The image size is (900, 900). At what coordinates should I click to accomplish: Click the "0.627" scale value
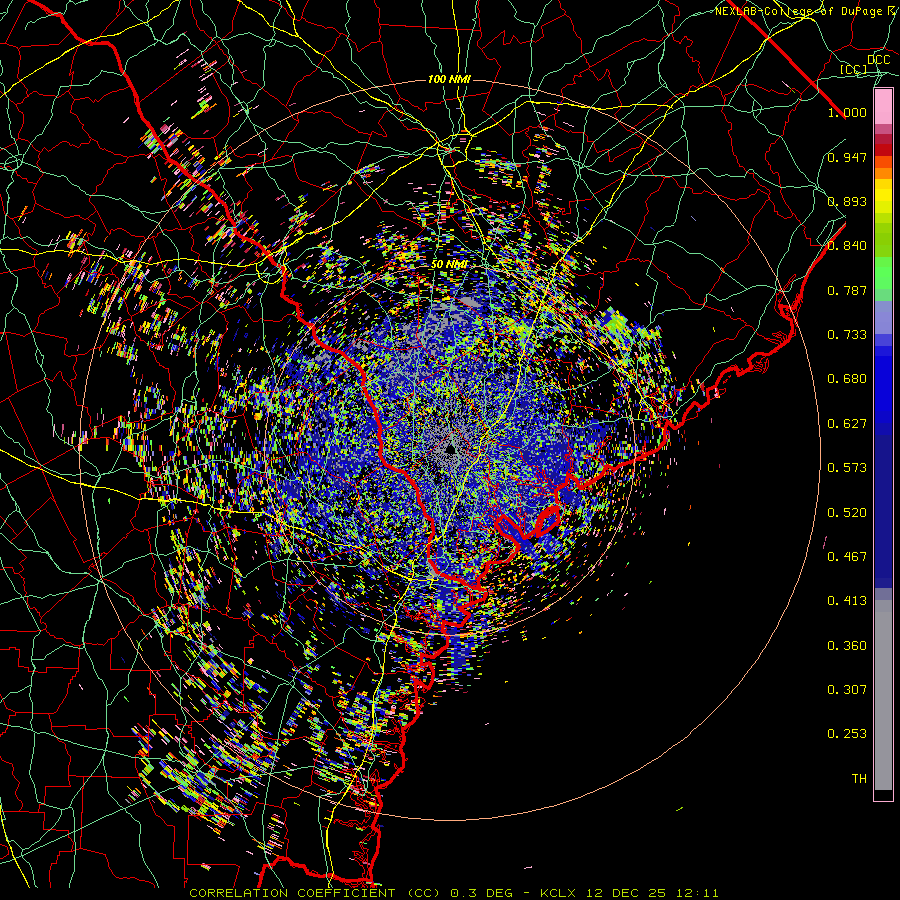[x=847, y=424]
